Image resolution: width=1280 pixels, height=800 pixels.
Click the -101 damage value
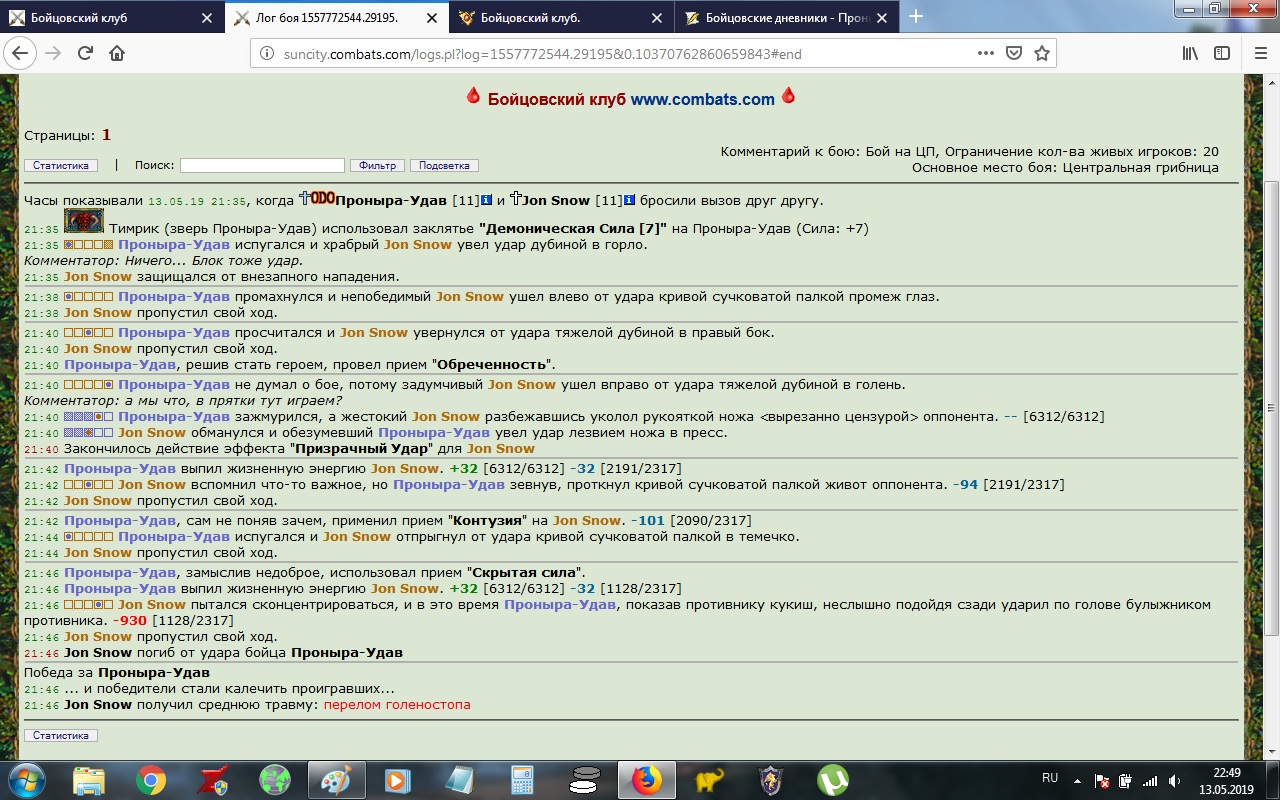(647, 520)
